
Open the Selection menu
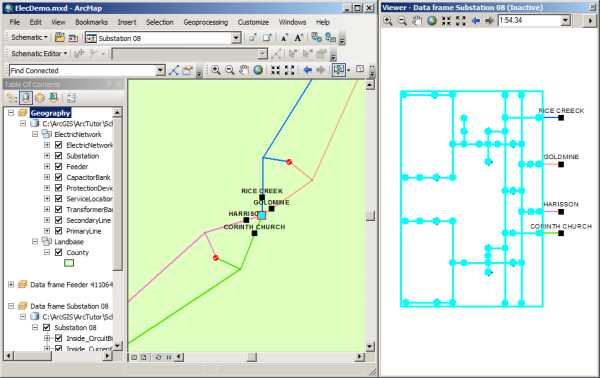click(160, 22)
